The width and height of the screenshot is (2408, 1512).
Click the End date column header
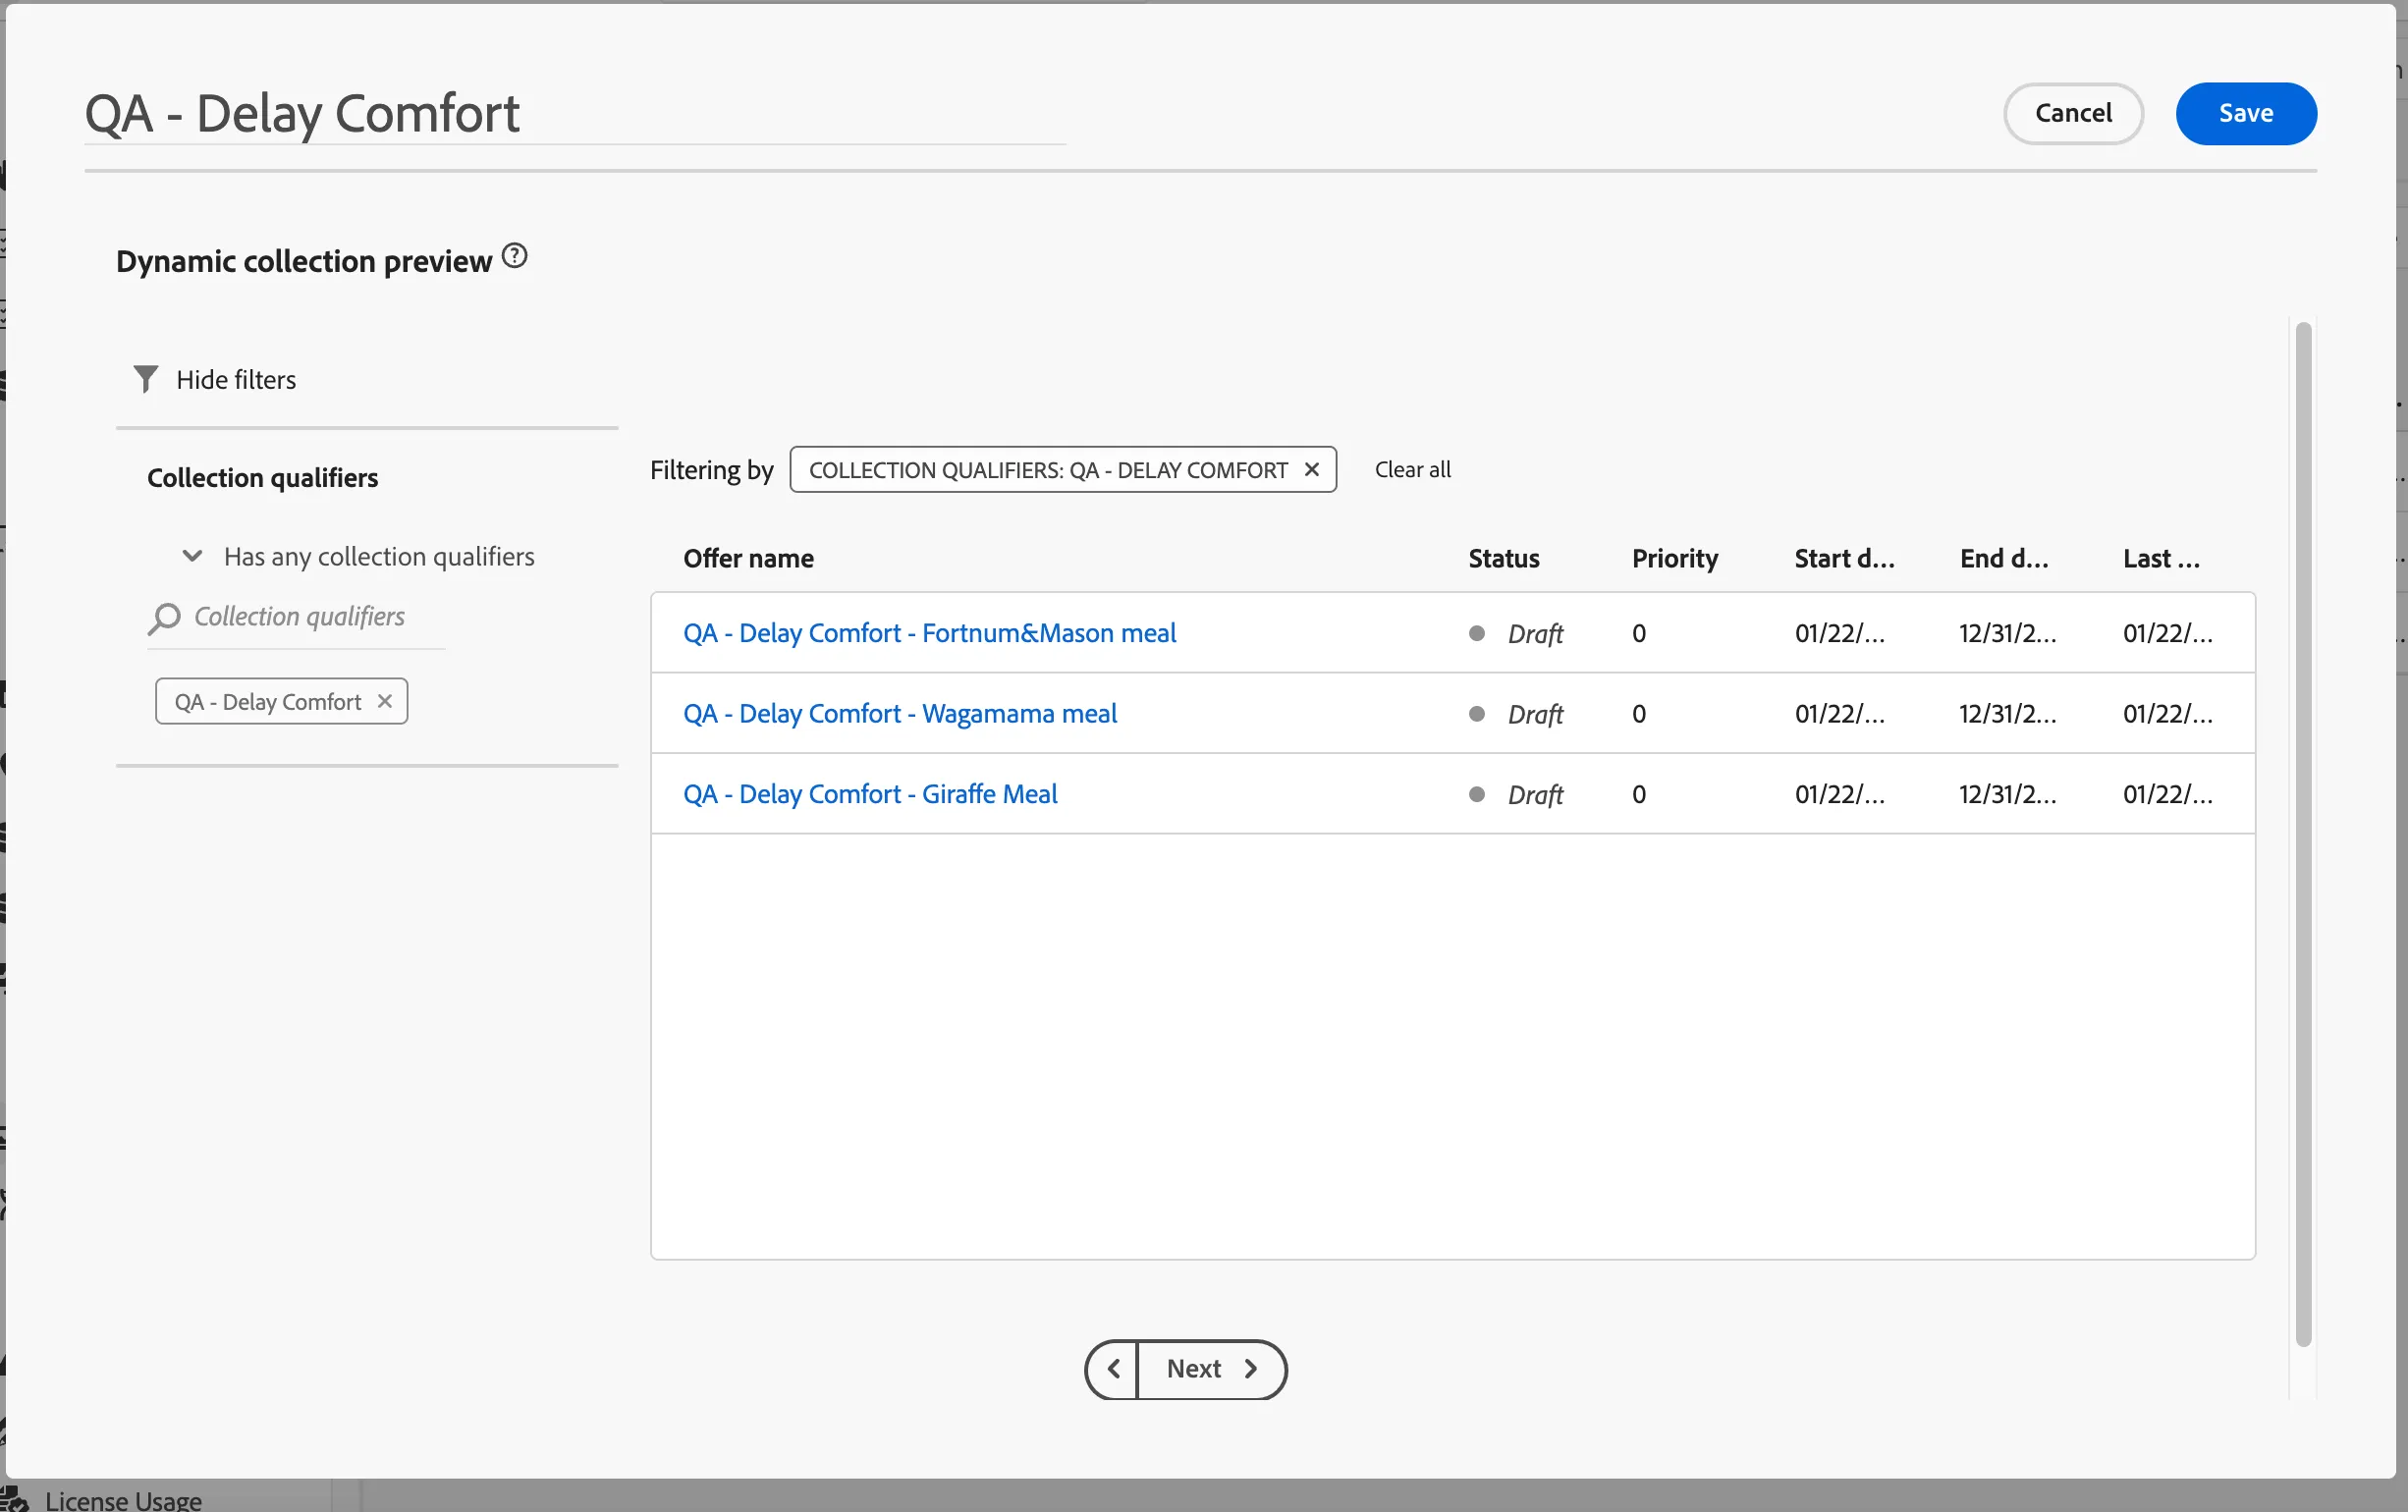(x=2004, y=558)
